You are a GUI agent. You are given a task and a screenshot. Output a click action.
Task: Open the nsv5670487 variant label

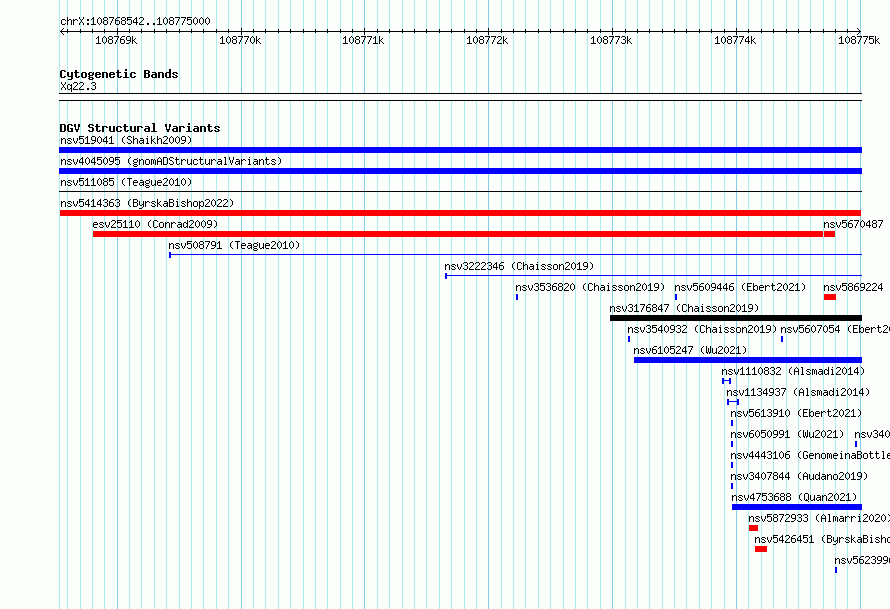tap(853, 224)
